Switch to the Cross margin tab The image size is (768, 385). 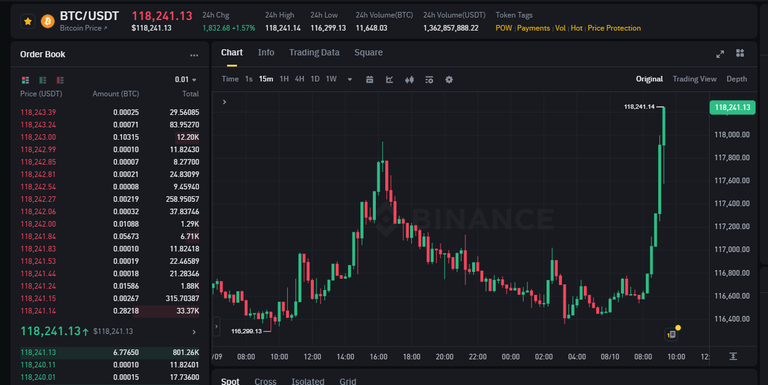tap(265, 381)
